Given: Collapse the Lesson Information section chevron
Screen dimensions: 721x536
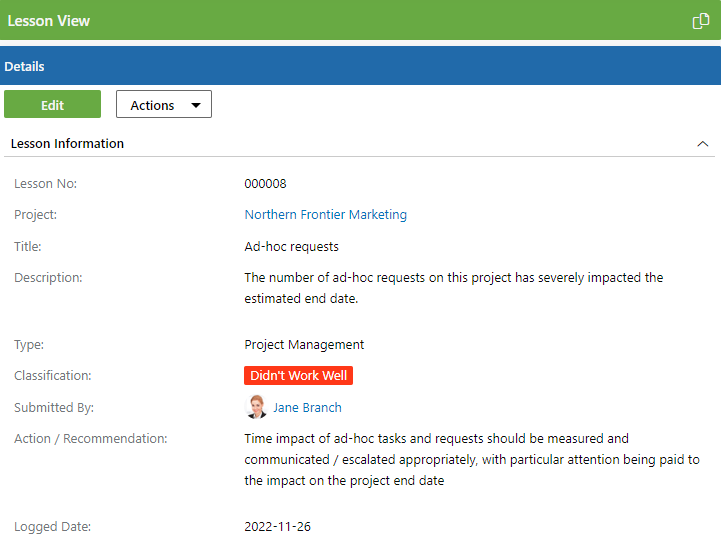Looking at the screenshot, I should click(703, 144).
